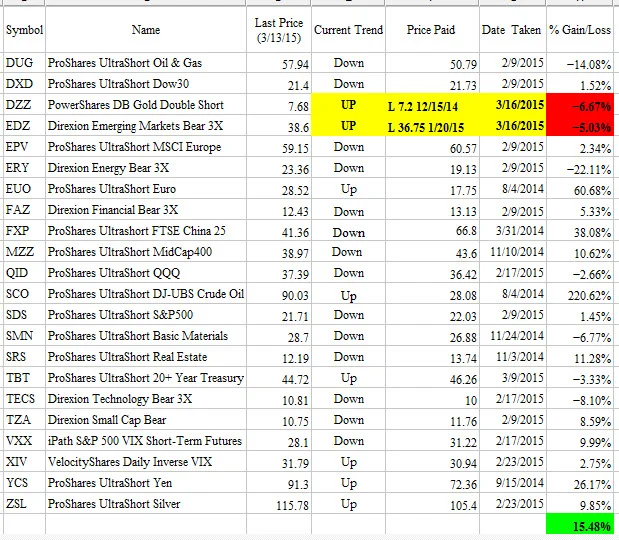Click ProShares UltraShort MidCap400 cell

click(146, 252)
